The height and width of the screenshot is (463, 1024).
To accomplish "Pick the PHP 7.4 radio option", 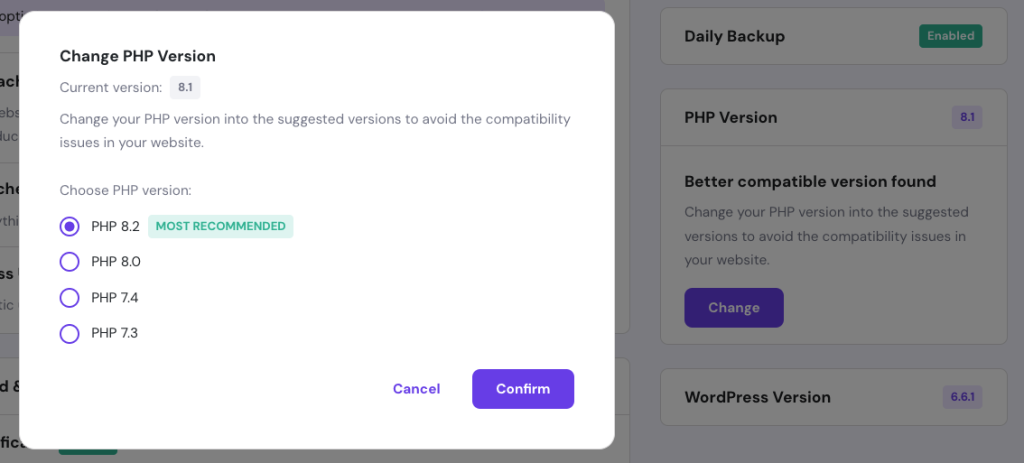I will [x=70, y=298].
